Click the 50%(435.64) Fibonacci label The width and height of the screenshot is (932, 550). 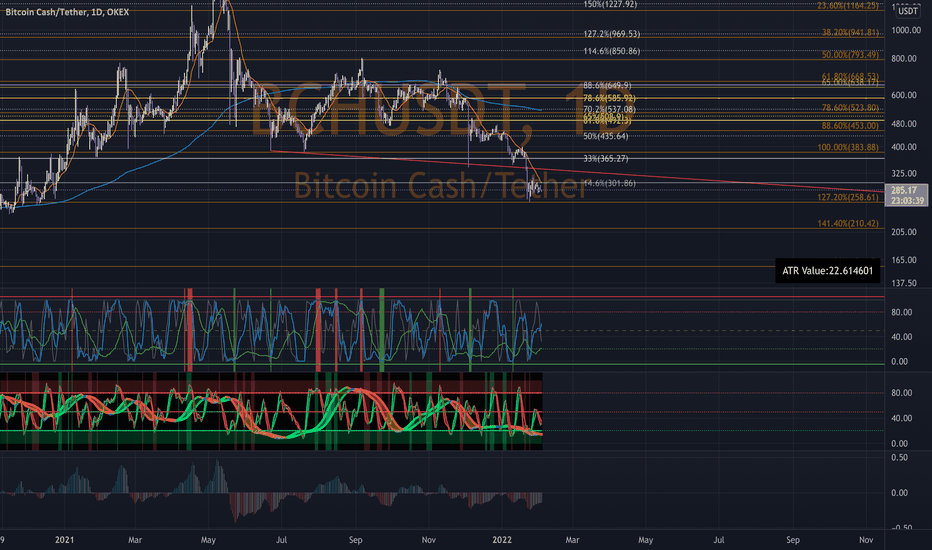(606, 136)
